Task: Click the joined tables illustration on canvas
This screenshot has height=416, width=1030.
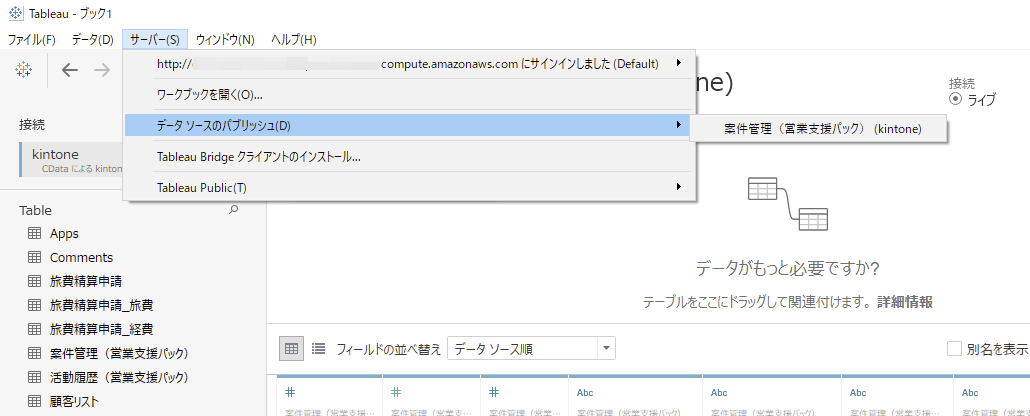Action: pyautogui.click(x=788, y=203)
